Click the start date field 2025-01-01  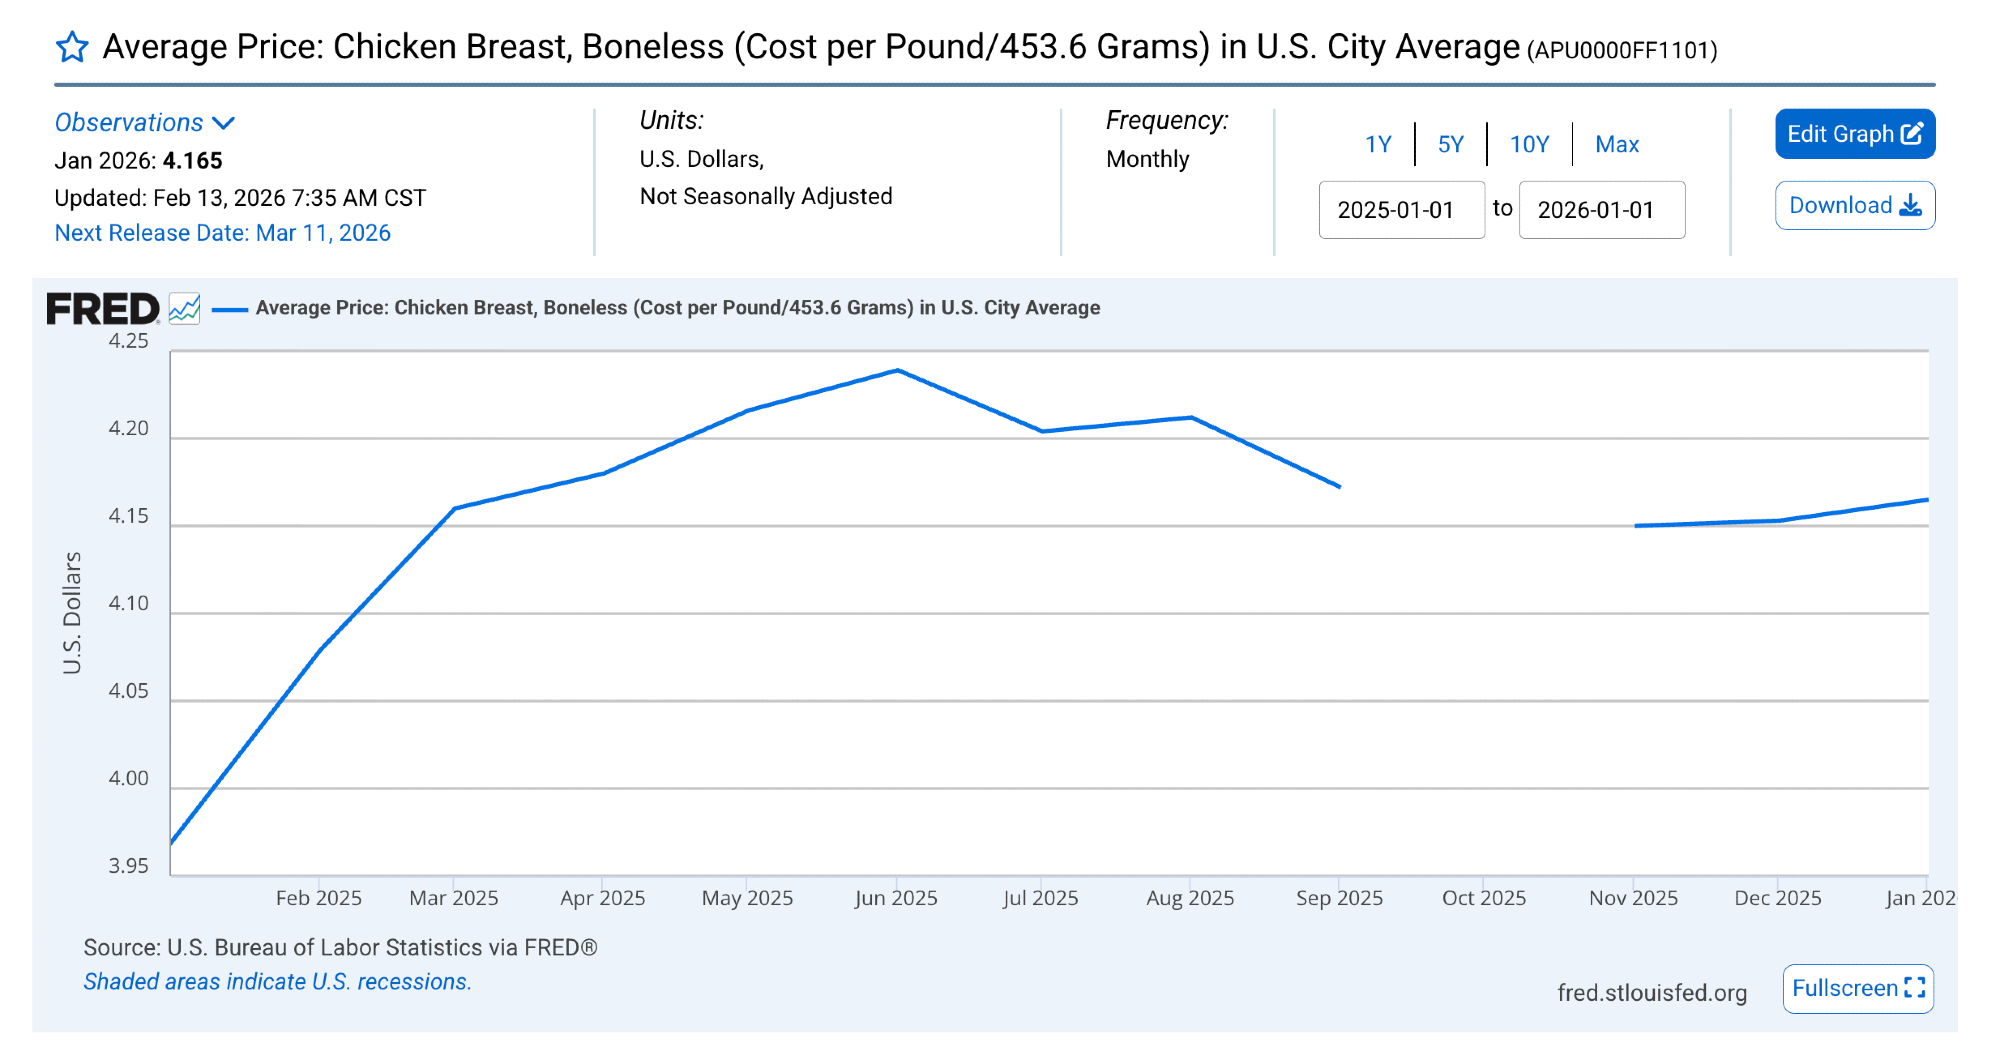(x=1401, y=210)
